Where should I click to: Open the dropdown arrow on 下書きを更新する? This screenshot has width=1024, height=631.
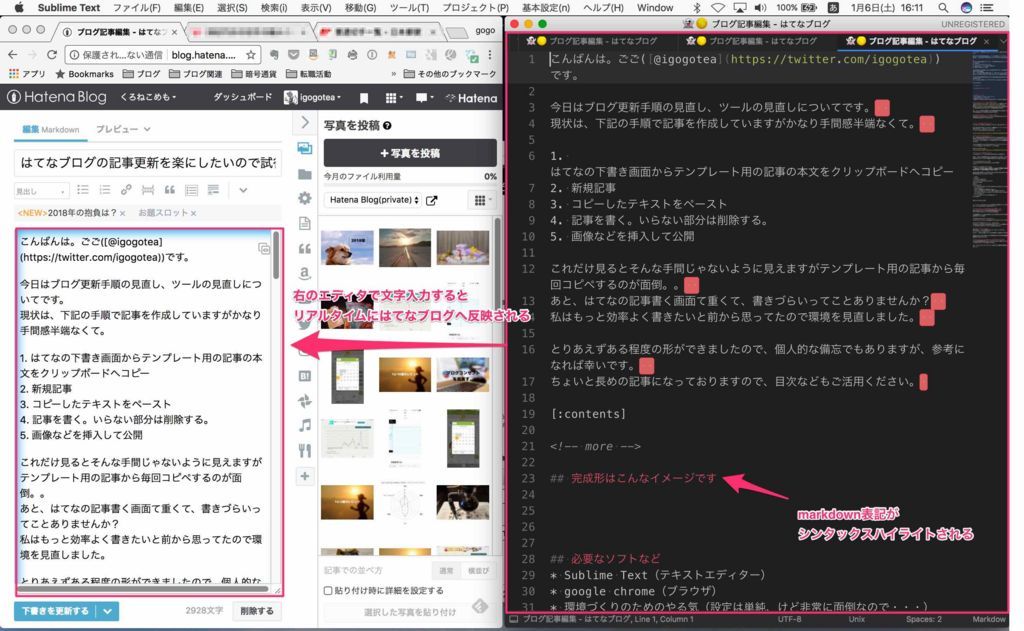pos(106,609)
